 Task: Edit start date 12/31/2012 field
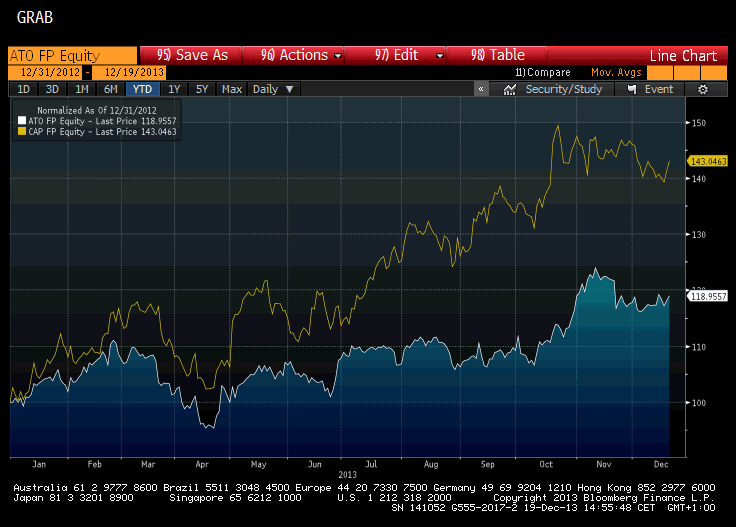(x=46, y=72)
